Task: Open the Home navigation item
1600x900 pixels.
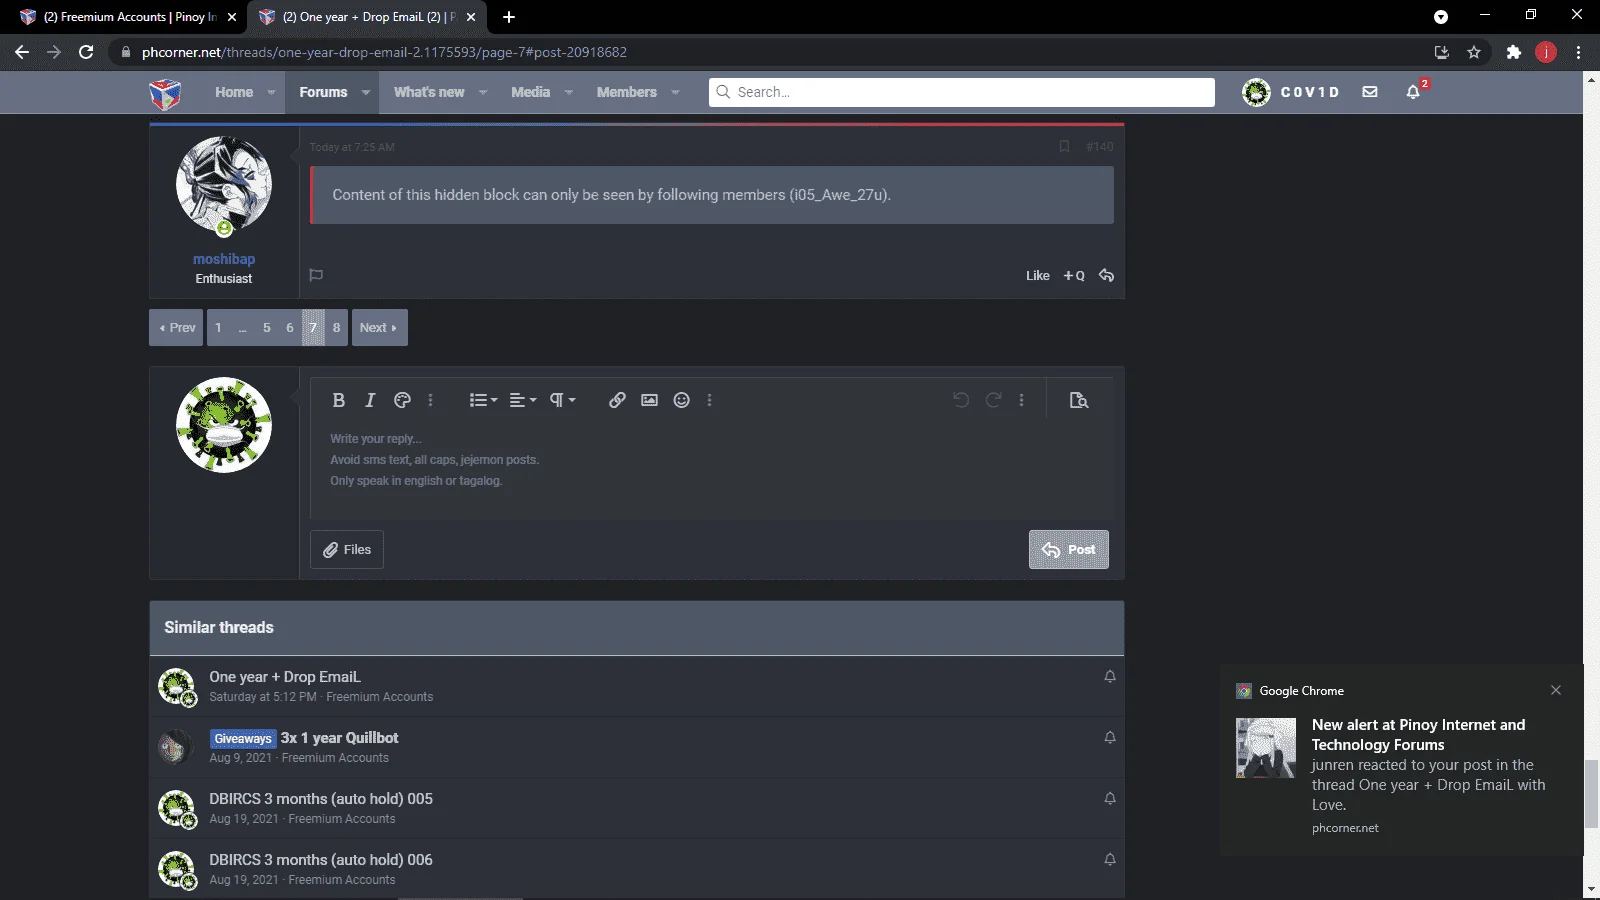Action: (234, 92)
